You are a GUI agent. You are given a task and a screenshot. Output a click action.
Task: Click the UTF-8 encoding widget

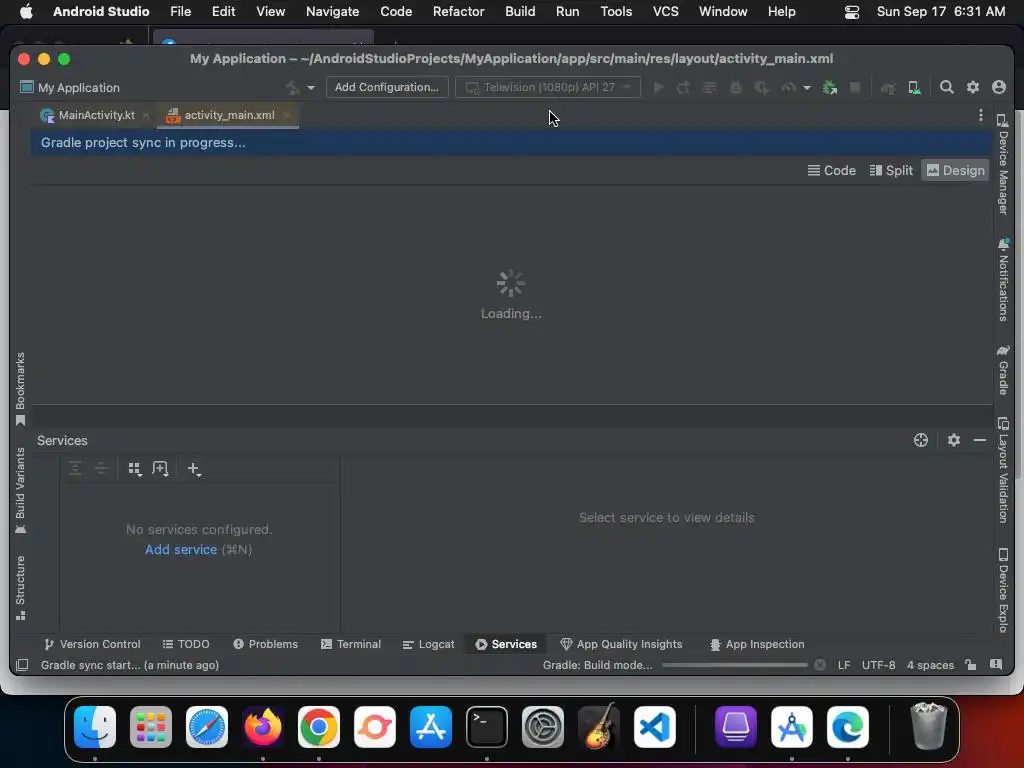878,665
